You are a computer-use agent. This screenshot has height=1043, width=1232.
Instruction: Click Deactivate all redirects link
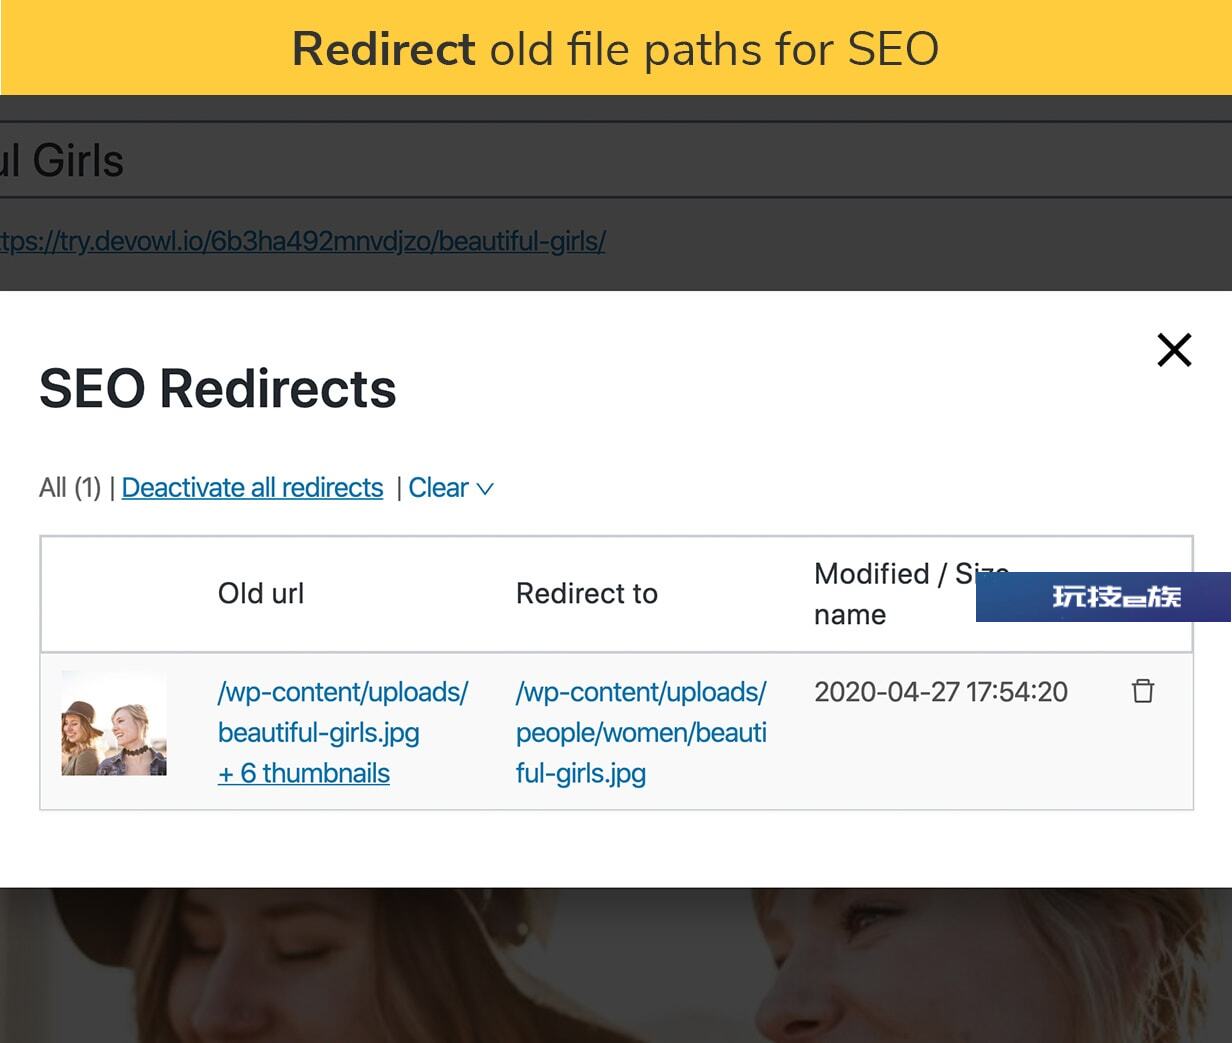(252, 488)
